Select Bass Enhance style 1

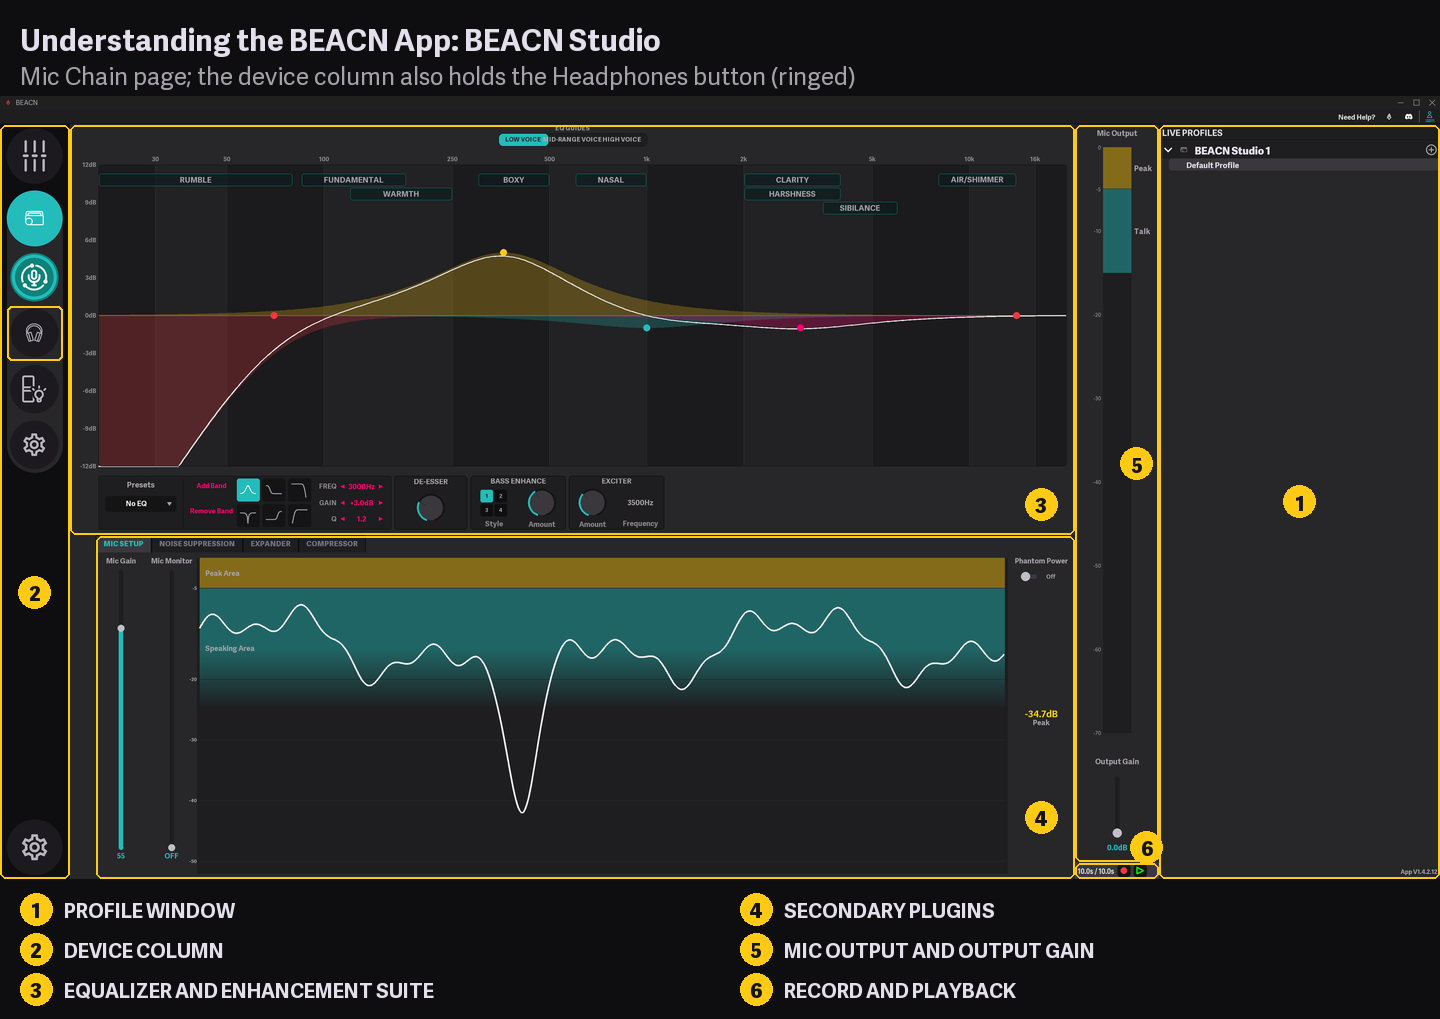(487, 496)
